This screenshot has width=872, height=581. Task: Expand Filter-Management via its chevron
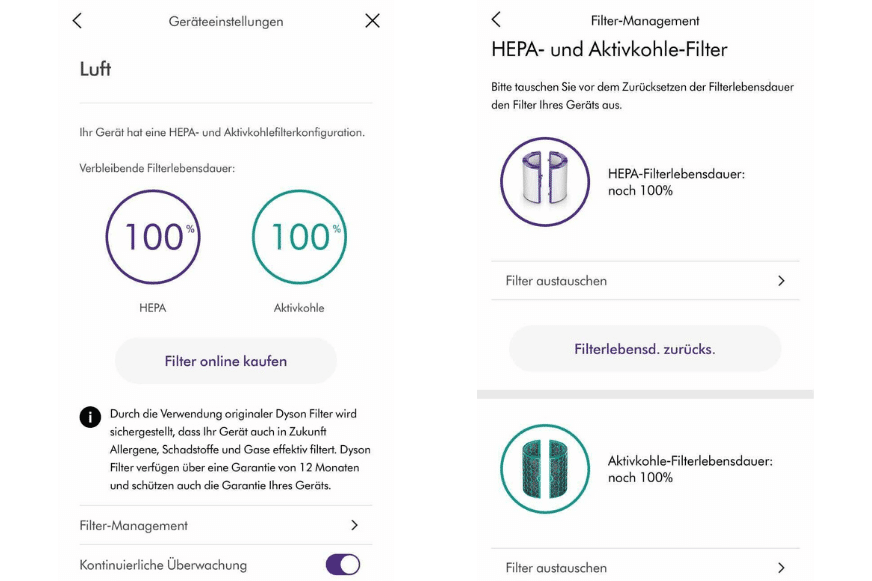coord(354,525)
